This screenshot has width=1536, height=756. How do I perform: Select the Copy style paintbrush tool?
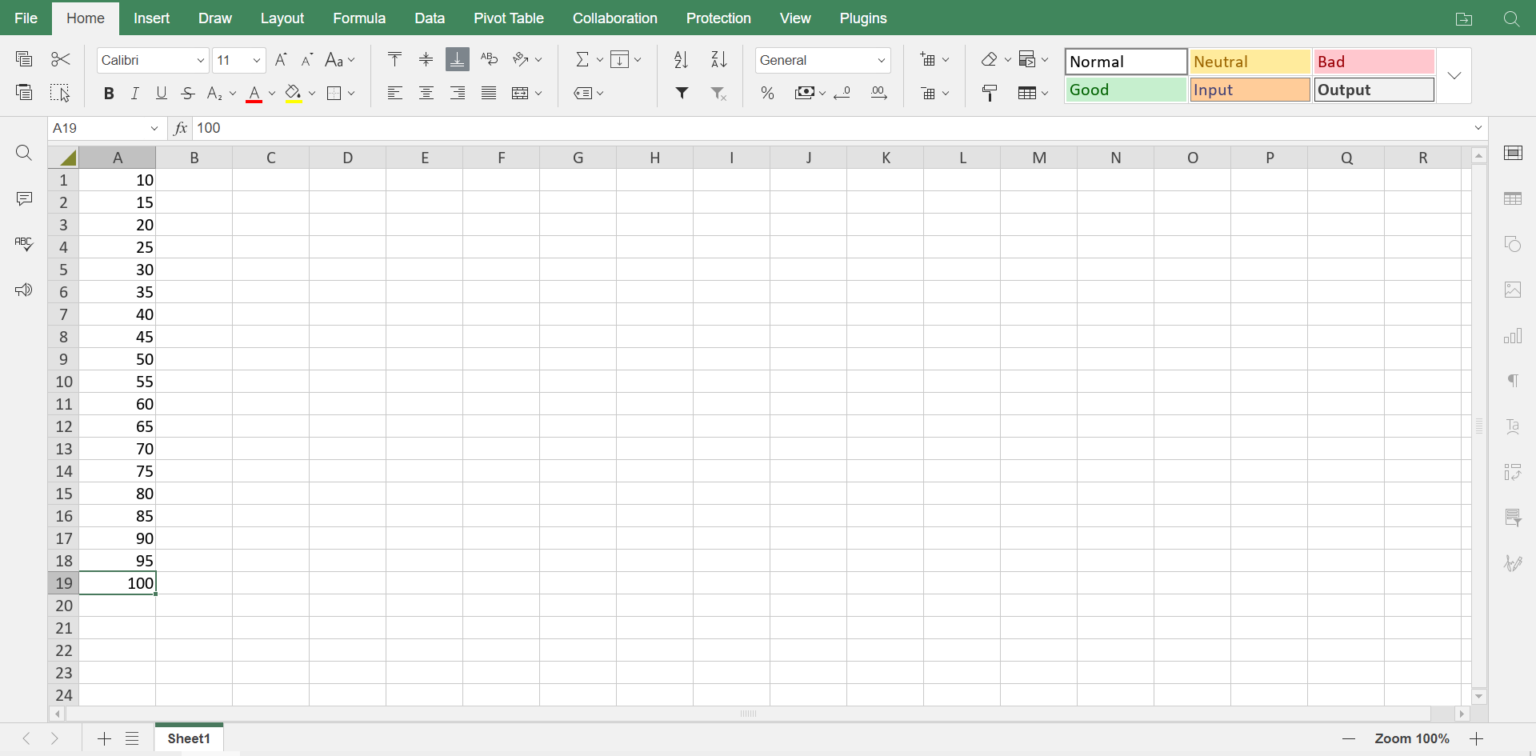[x=989, y=93]
